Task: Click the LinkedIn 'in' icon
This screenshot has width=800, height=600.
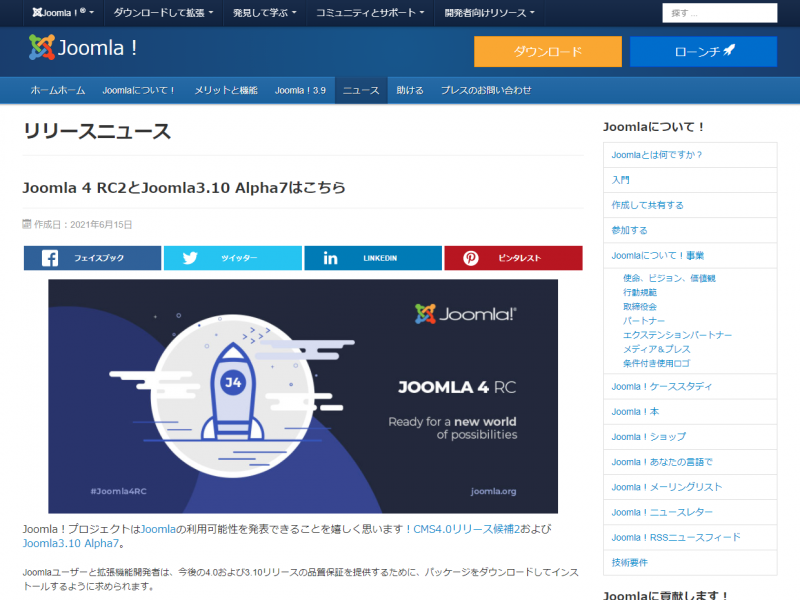Action: [x=331, y=258]
